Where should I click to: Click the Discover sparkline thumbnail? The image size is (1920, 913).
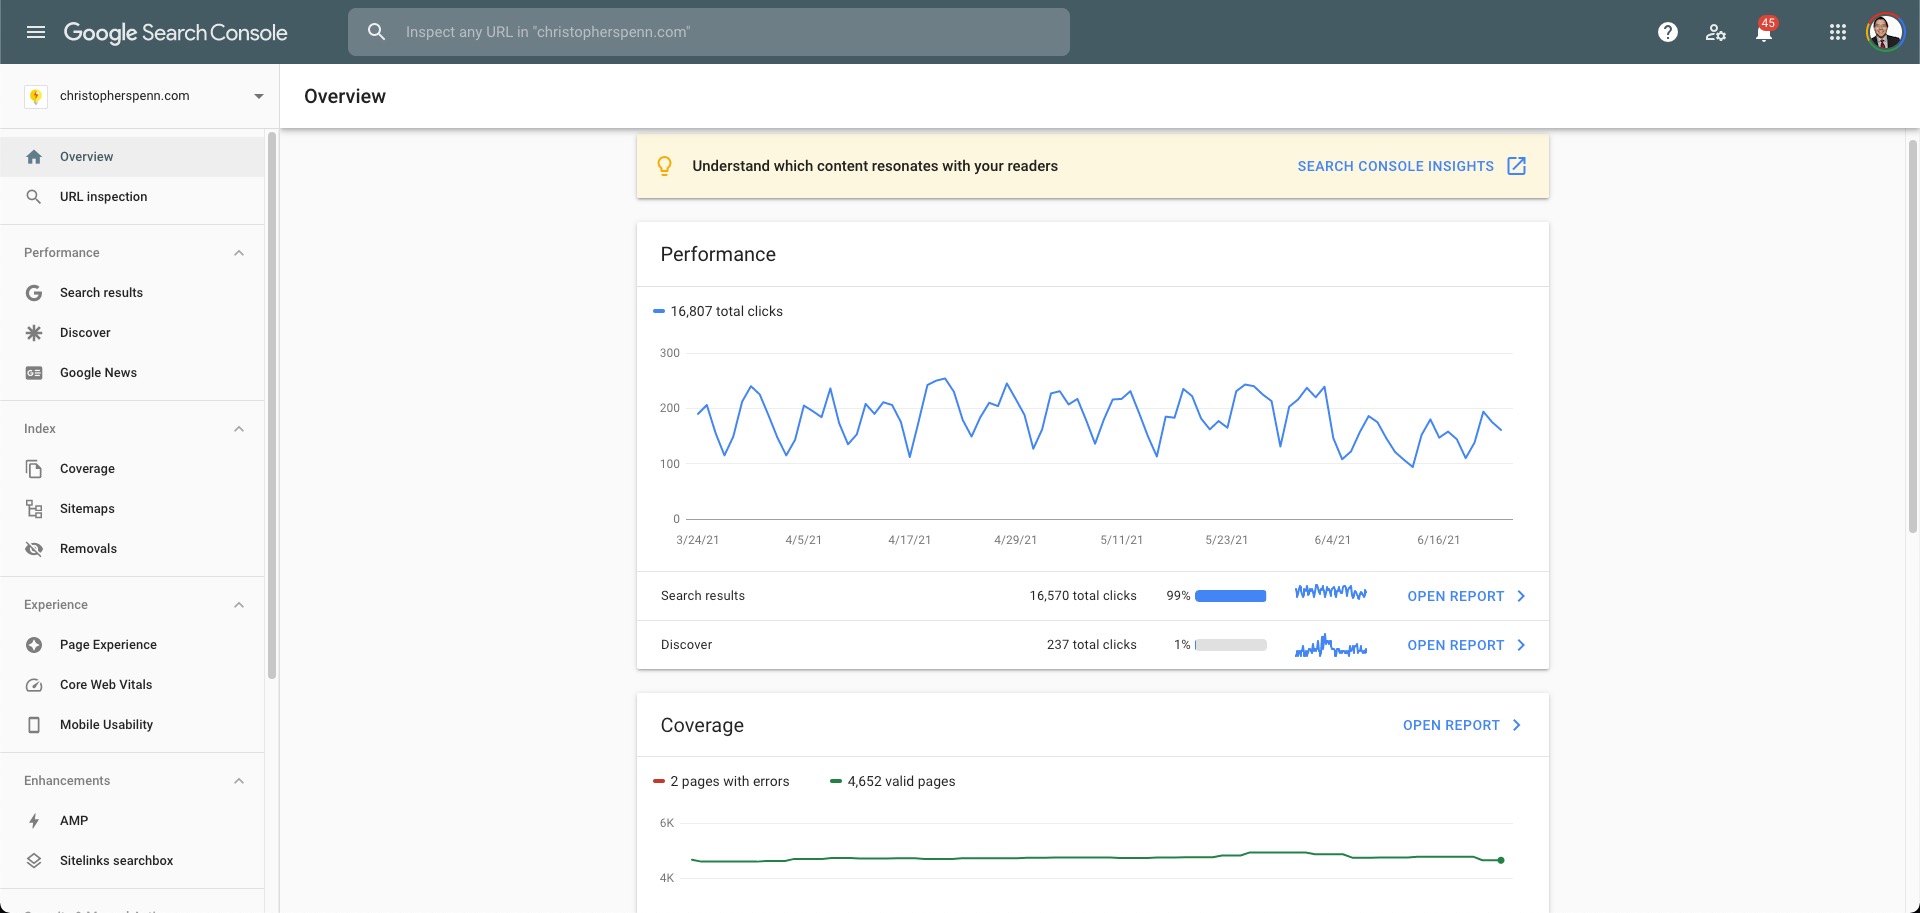point(1330,645)
